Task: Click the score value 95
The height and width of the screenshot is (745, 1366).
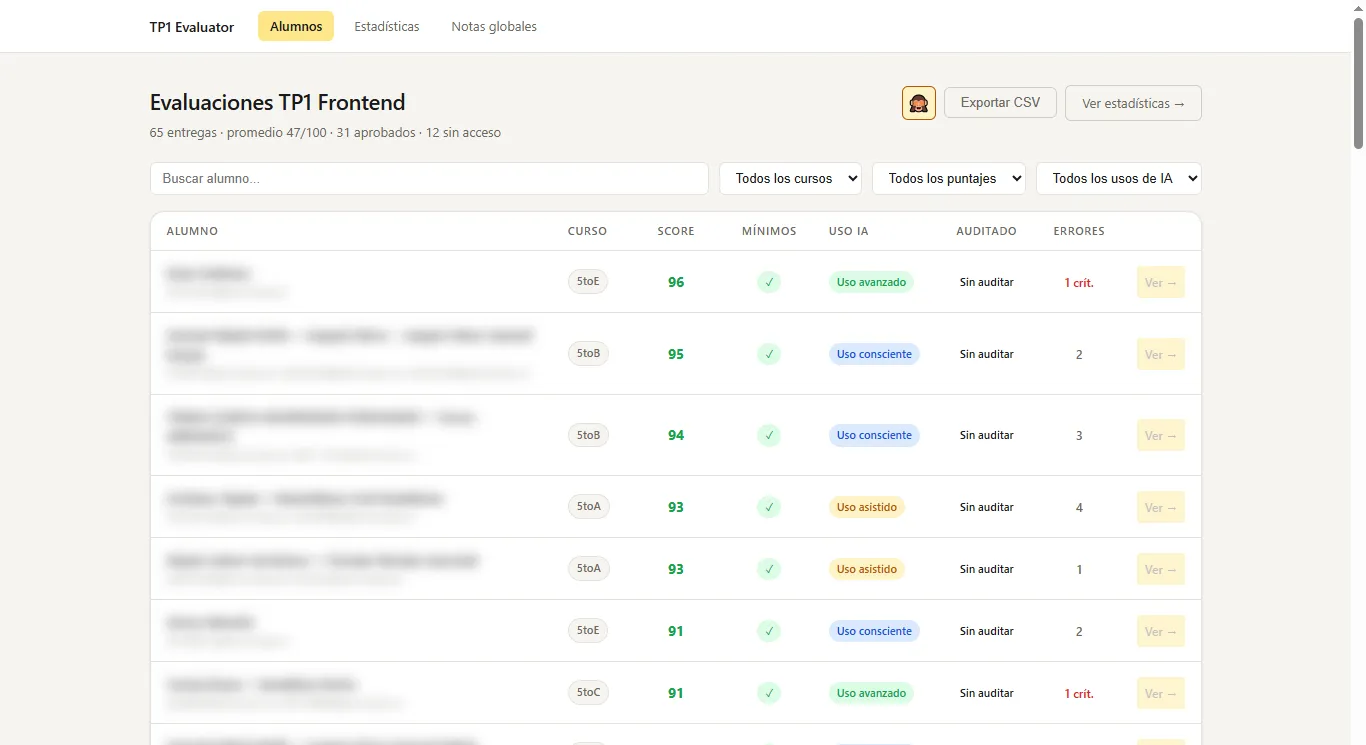Action: point(676,354)
